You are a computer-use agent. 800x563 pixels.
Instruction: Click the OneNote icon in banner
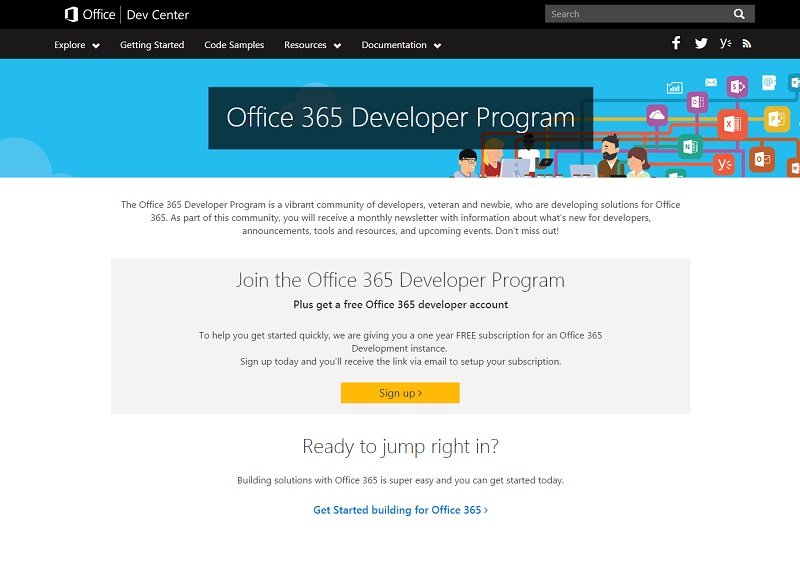(690, 147)
